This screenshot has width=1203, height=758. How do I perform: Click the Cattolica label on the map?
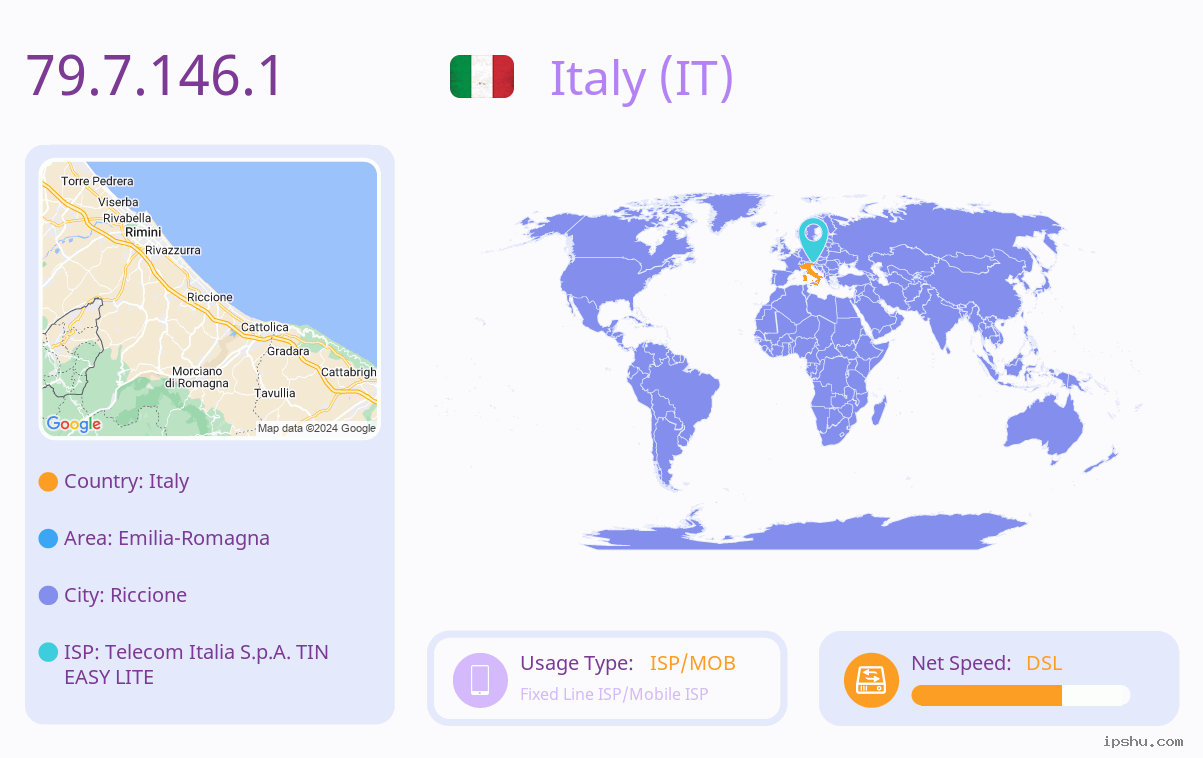tap(265, 327)
